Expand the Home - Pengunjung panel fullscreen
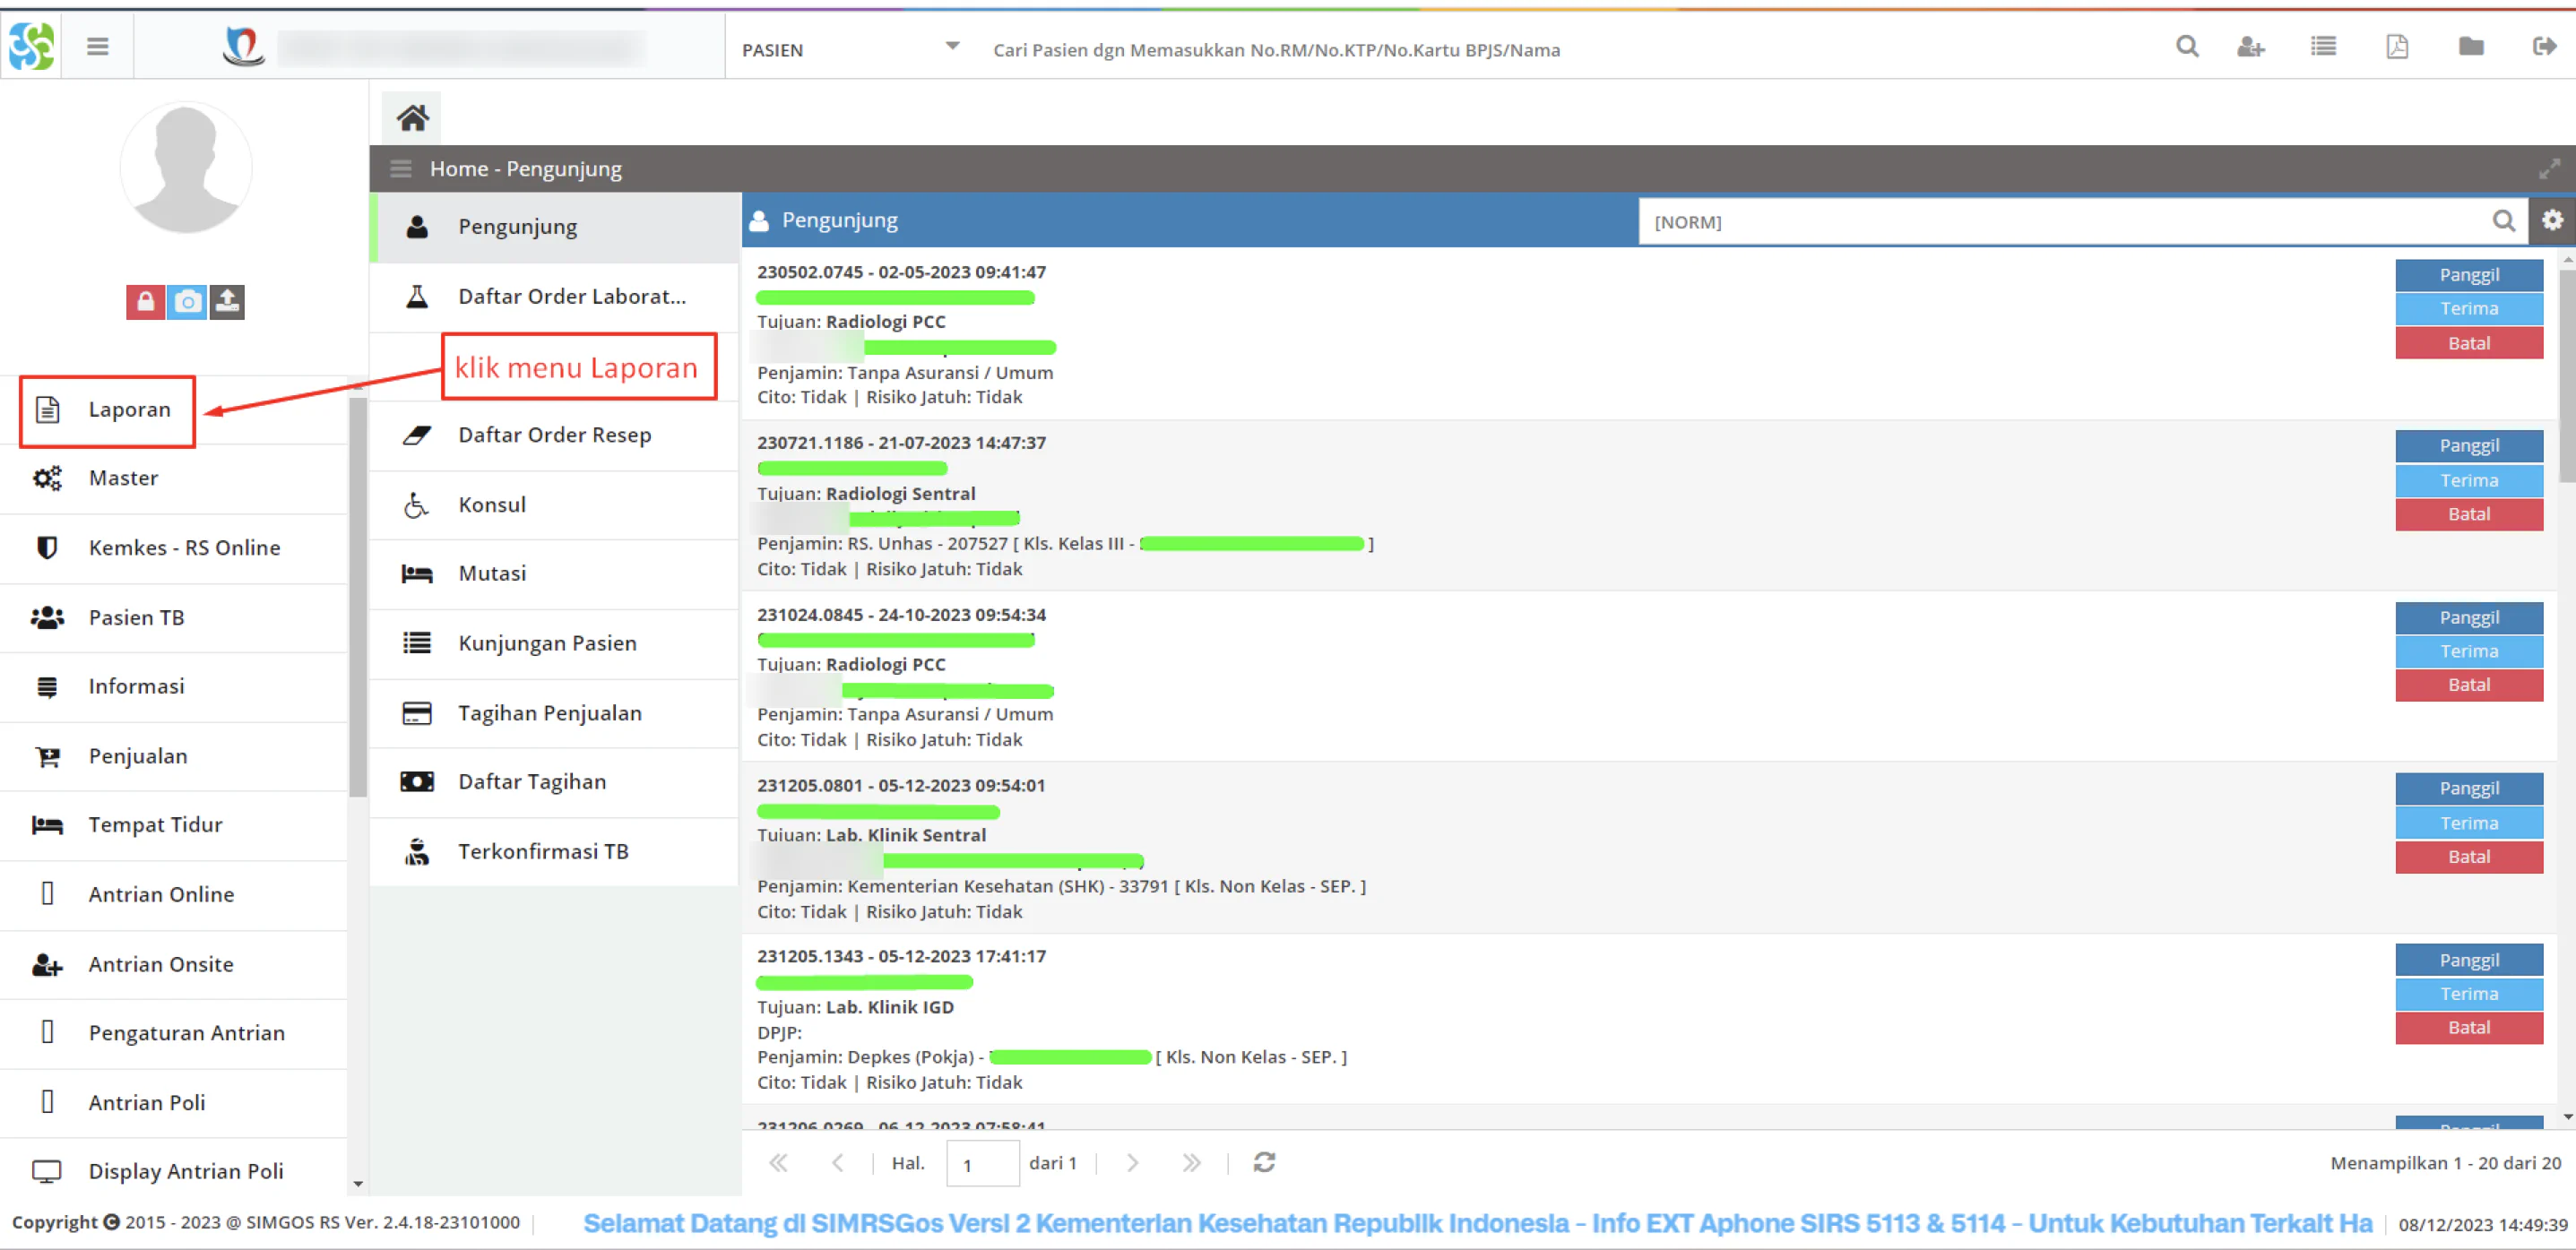The height and width of the screenshot is (1250, 2576). 2549,169
